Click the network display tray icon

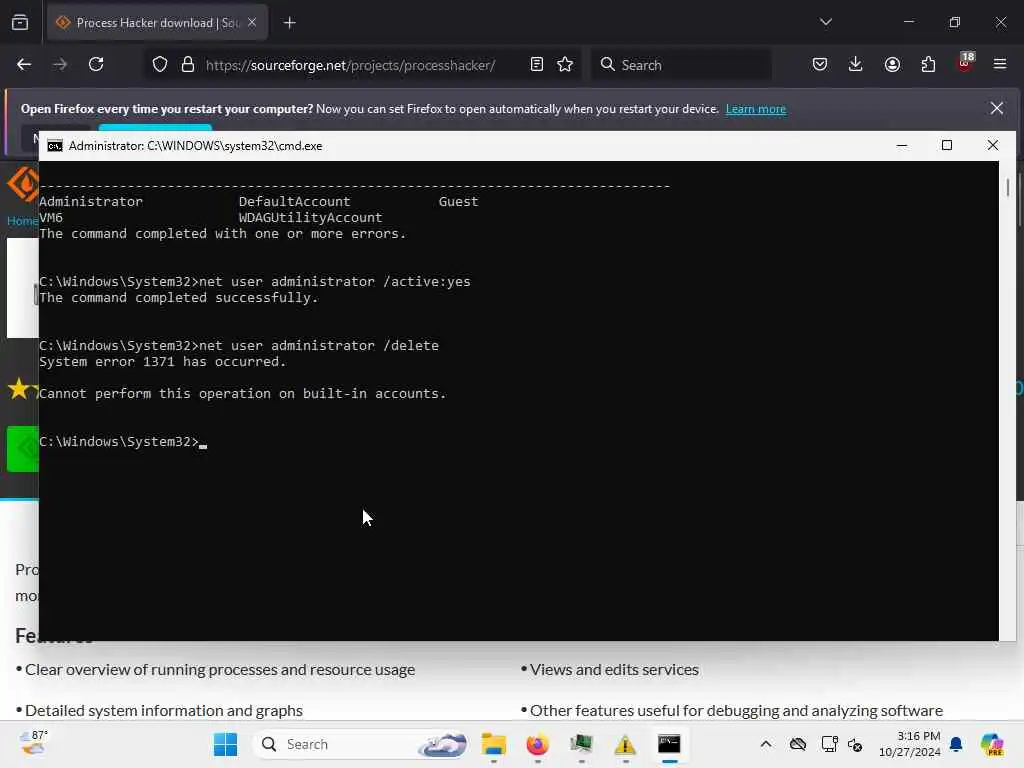tap(829, 744)
